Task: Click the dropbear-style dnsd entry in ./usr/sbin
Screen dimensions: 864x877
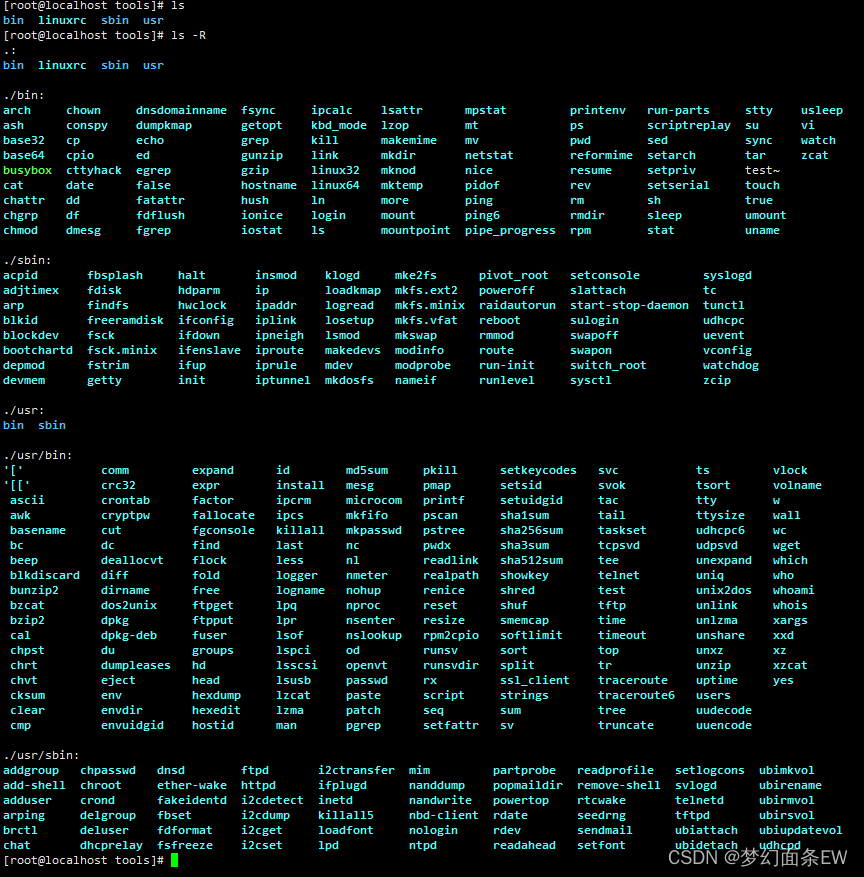Action: (x=169, y=770)
